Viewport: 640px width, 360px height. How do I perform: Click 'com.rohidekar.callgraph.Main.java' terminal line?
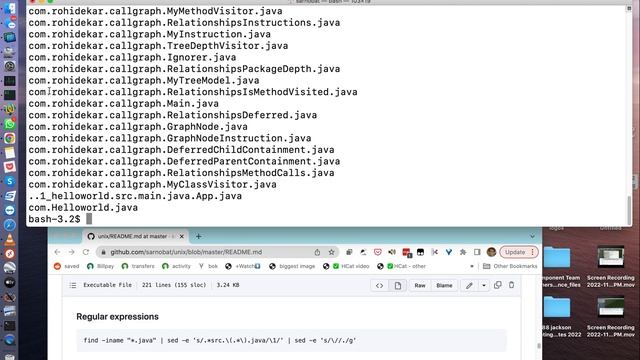tap(123, 104)
